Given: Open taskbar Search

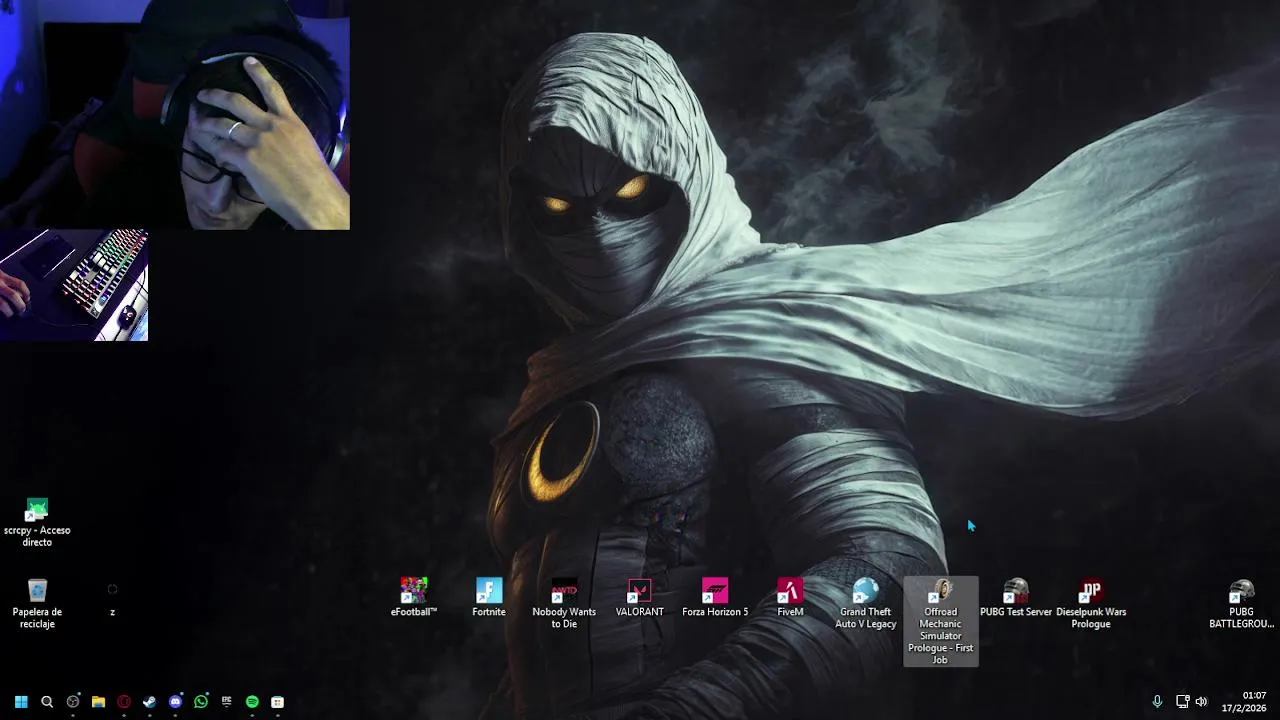Looking at the screenshot, I should point(47,702).
